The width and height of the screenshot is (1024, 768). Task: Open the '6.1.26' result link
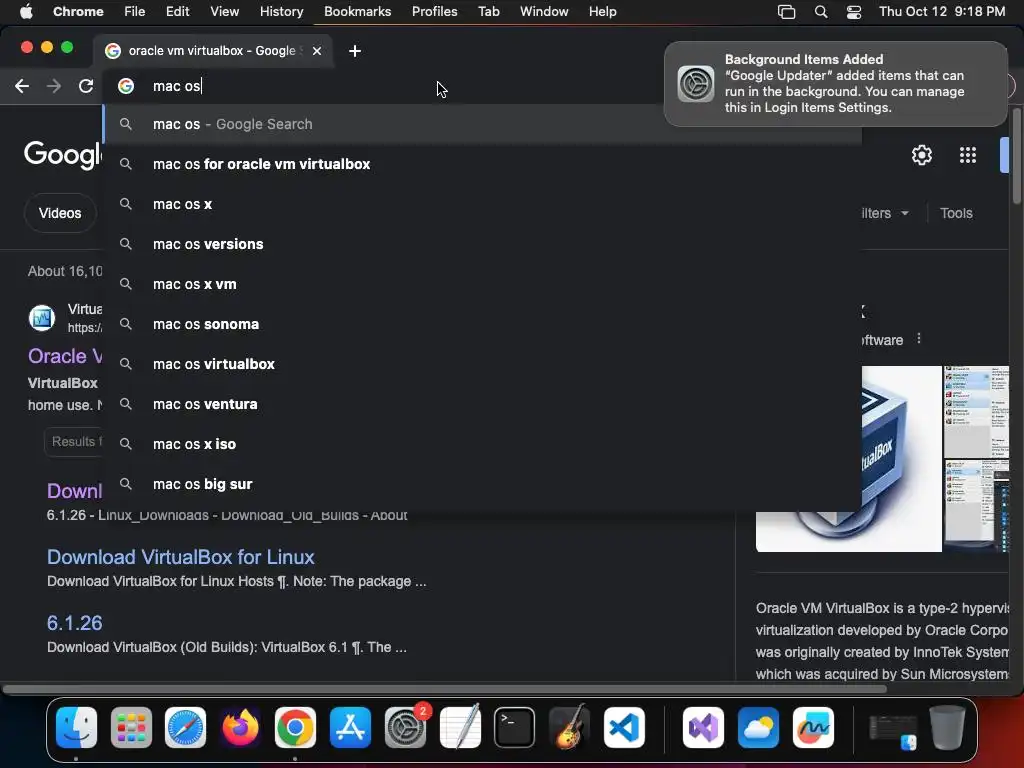[x=74, y=623]
